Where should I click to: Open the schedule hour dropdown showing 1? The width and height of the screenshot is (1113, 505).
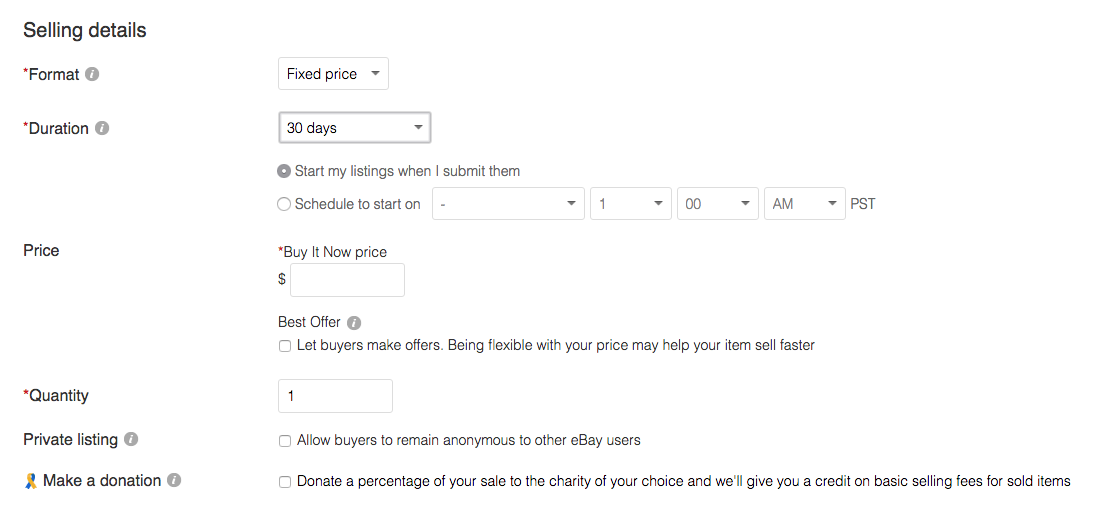631,204
